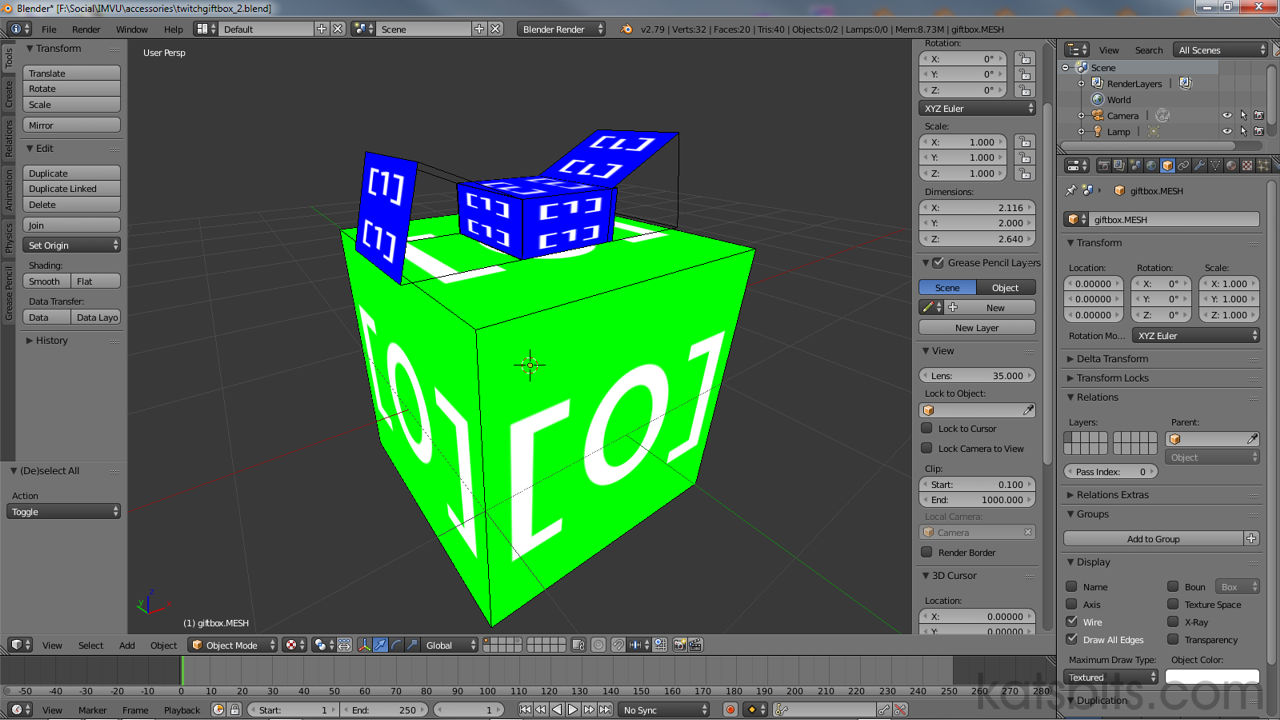The width and height of the screenshot is (1280, 720).
Task: Click the OpenGL render image camera icon
Action: pyautogui.click(x=679, y=645)
